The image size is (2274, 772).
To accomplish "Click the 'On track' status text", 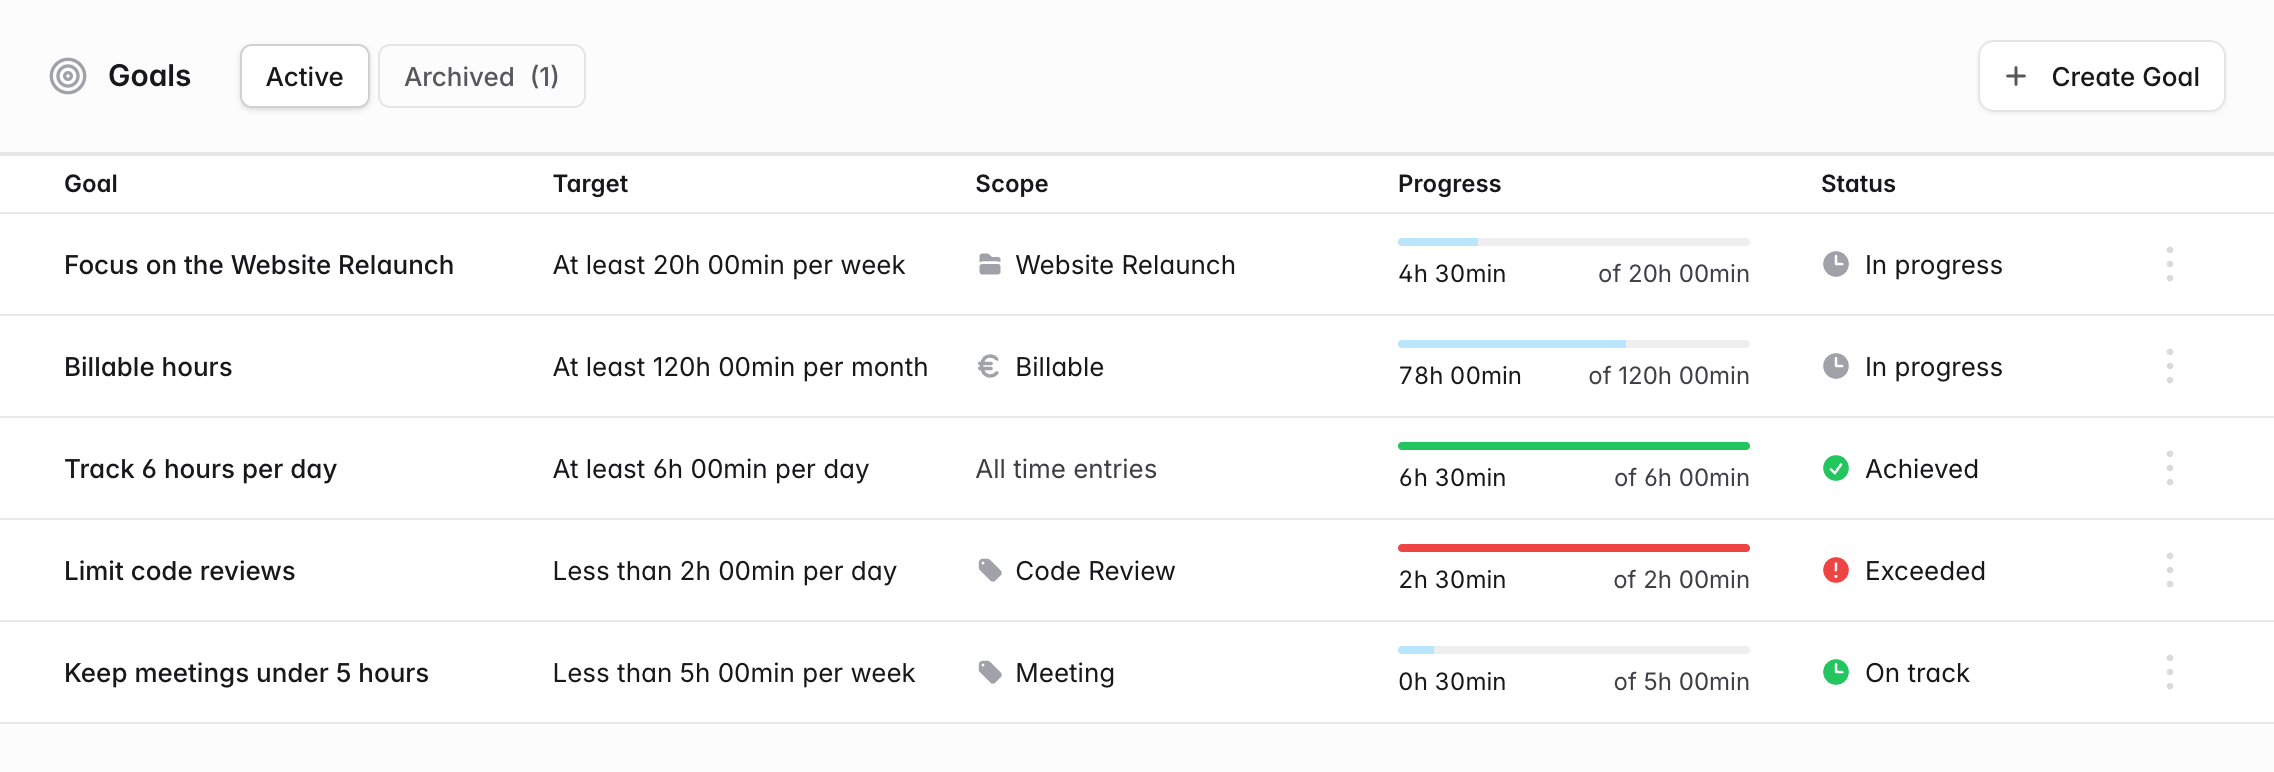I will point(1917,673).
